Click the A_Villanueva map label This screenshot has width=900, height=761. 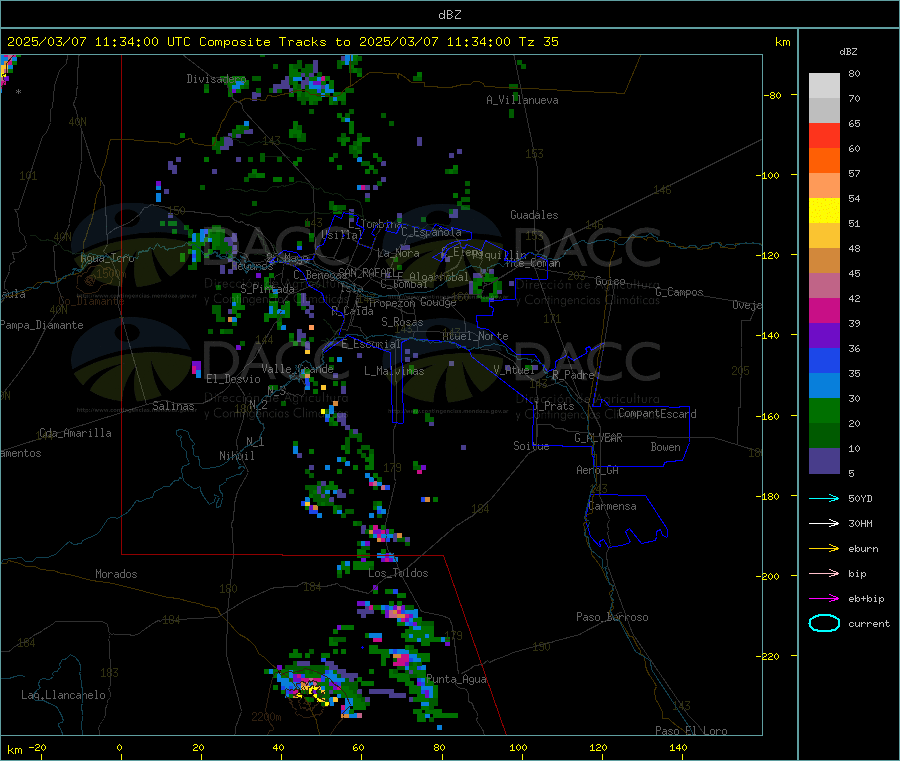(x=522, y=100)
